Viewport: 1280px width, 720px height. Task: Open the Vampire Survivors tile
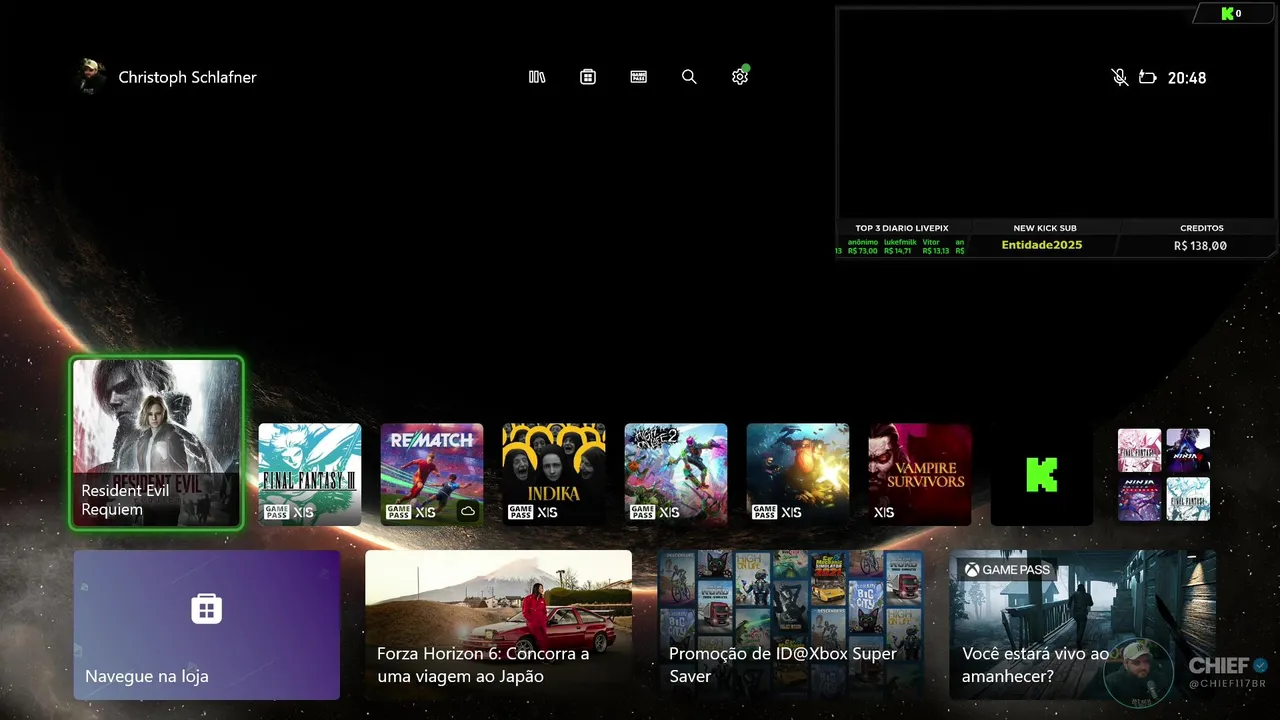coord(920,474)
